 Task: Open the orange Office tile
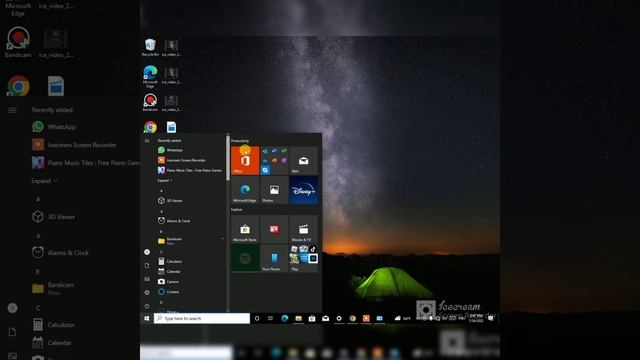click(245, 160)
